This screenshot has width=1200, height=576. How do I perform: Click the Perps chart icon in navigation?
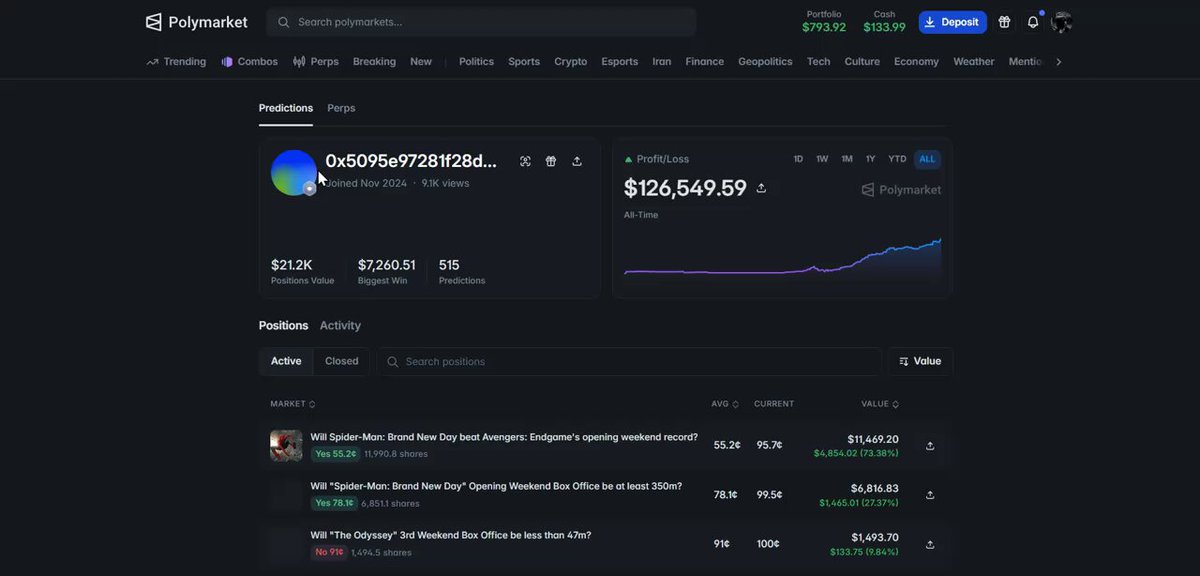pos(299,62)
